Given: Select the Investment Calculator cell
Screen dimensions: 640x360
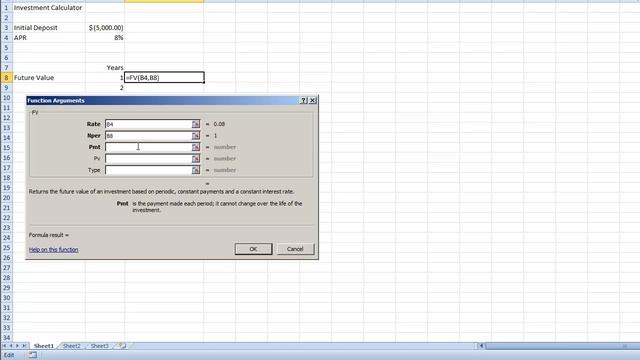Looking at the screenshot, I should click(x=49, y=8).
